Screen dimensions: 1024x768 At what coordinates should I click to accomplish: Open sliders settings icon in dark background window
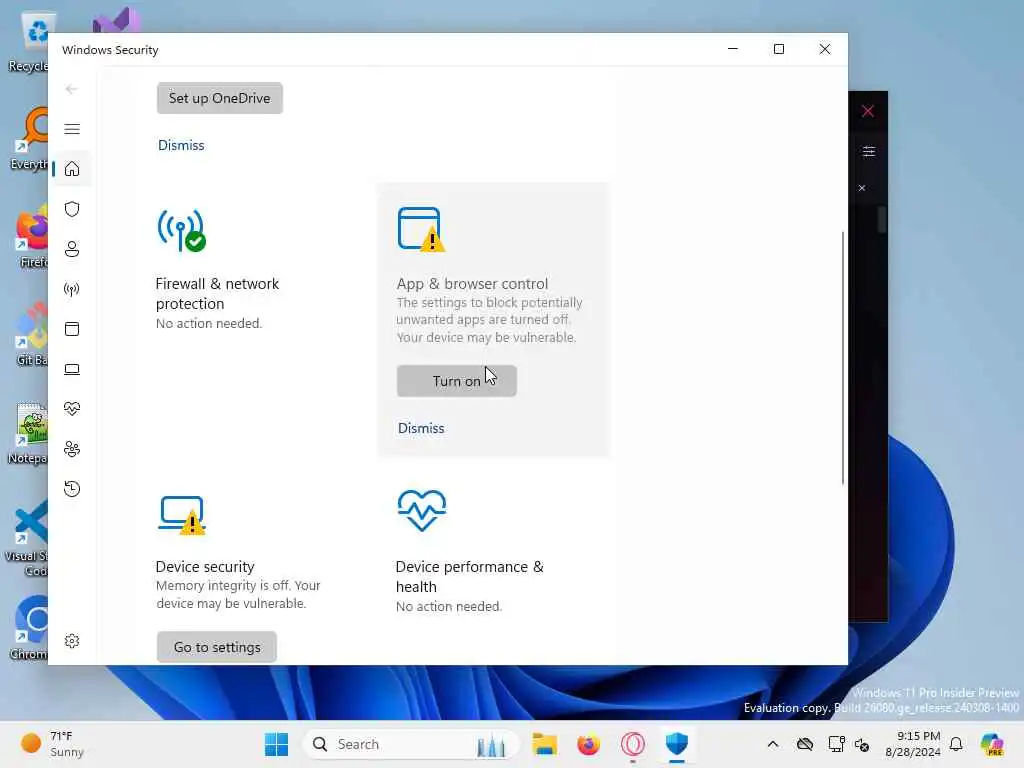pos(869,152)
